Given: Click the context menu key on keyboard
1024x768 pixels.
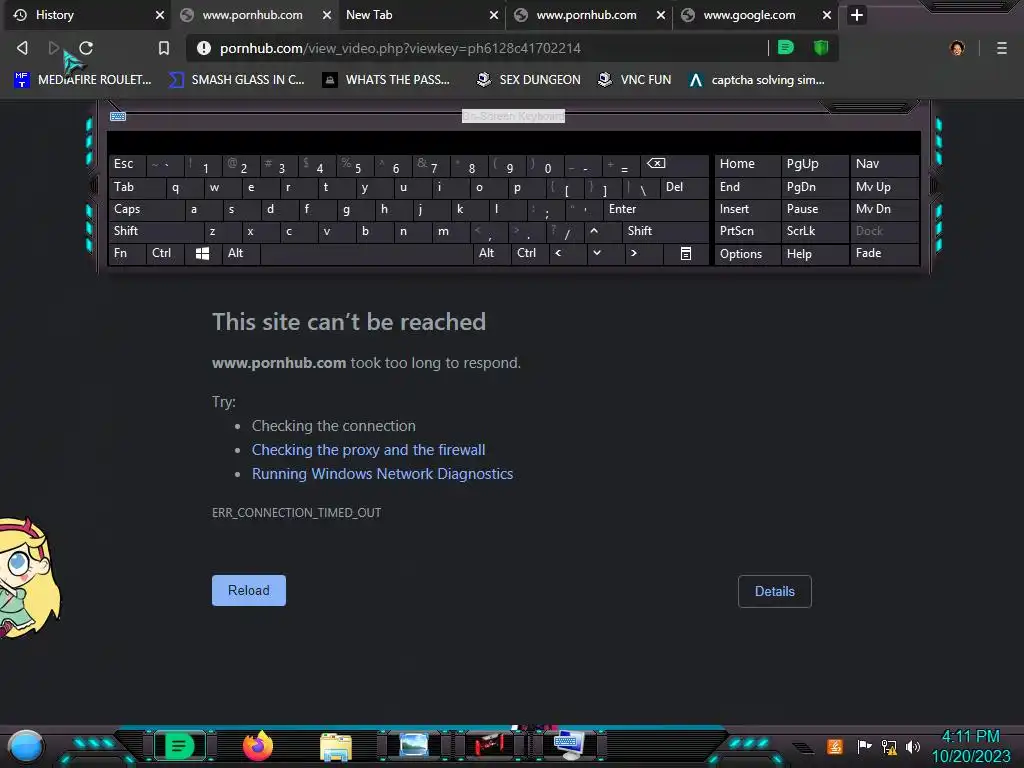Looking at the screenshot, I should pyautogui.click(x=686, y=253).
